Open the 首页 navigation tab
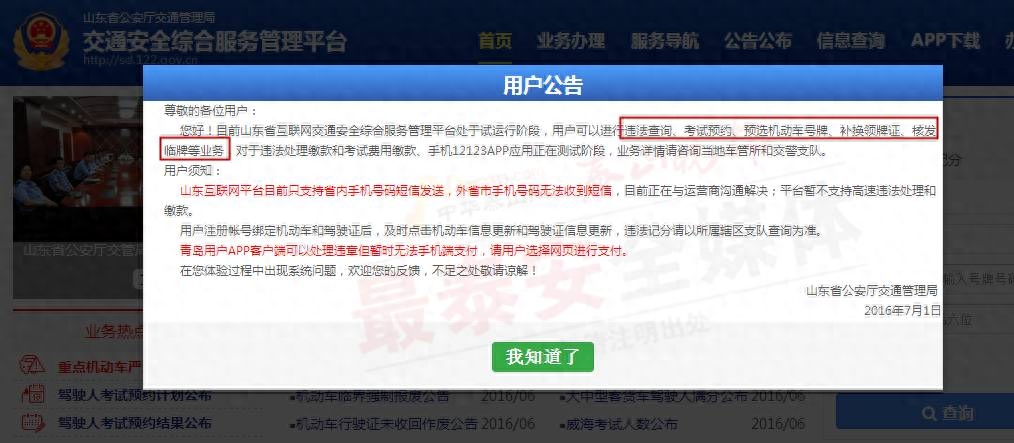The height and width of the screenshot is (443, 1014). pyautogui.click(x=495, y=41)
